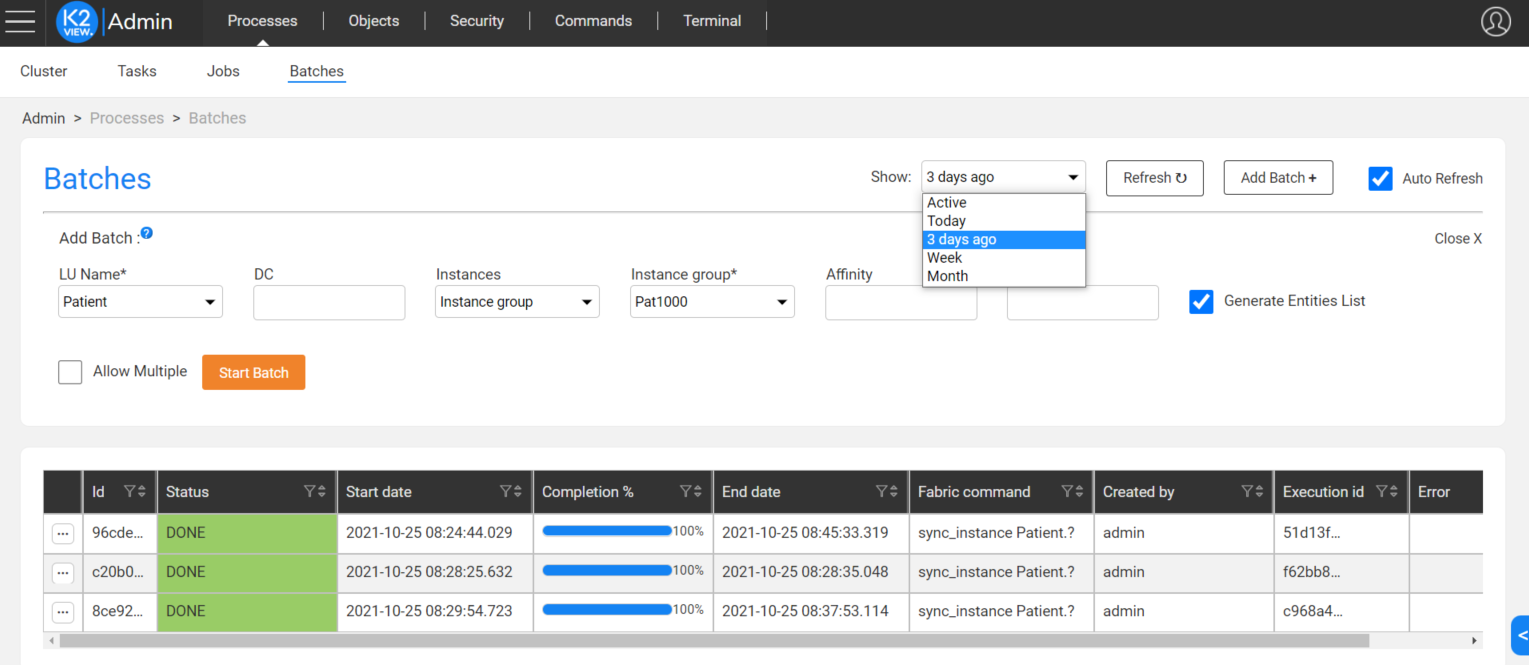Open row actions for batch 96cde

click(x=63, y=534)
